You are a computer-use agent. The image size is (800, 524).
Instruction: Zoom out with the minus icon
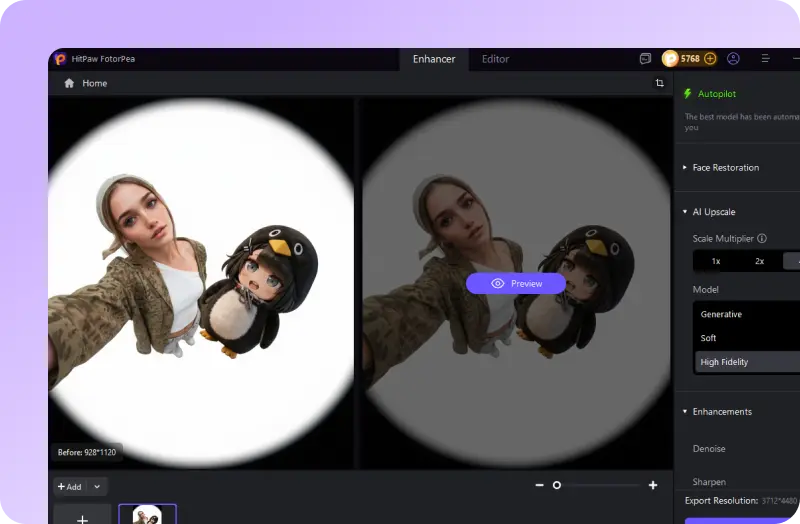pos(539,485)
